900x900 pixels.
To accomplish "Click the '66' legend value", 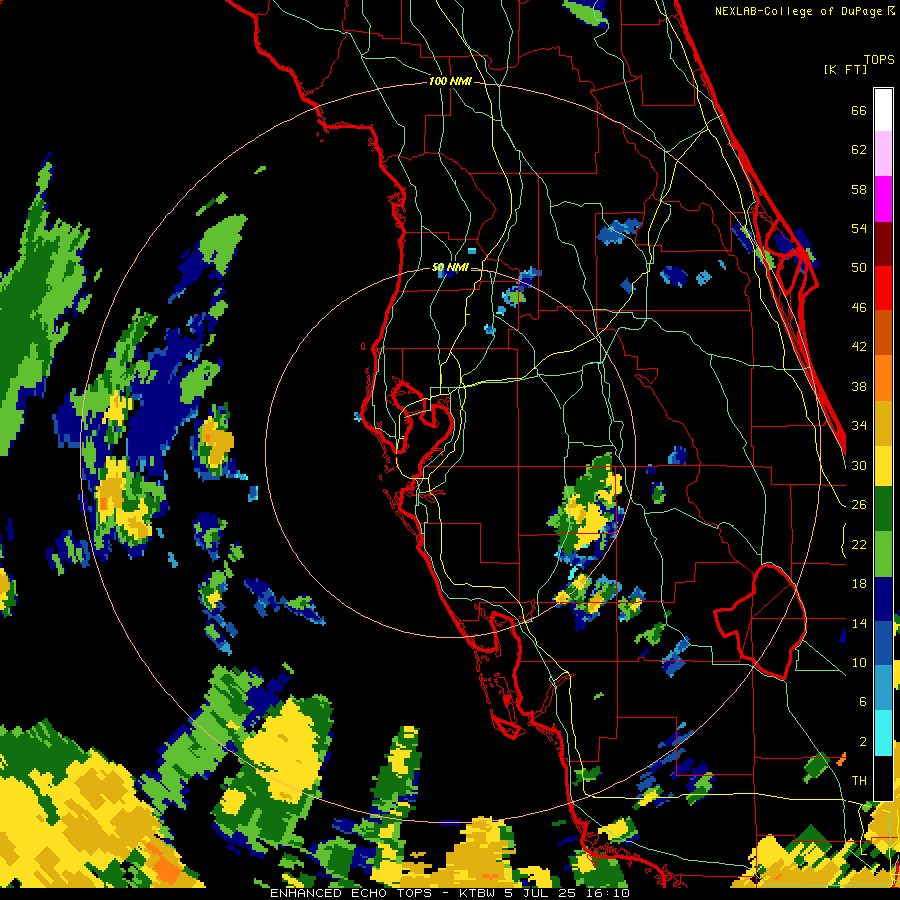I will [859, 110].
